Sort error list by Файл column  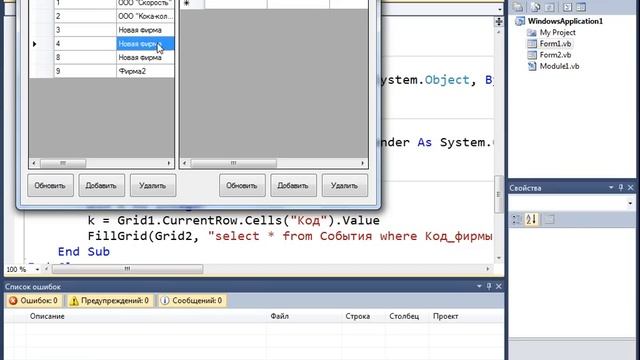click(x=280, y=316)
